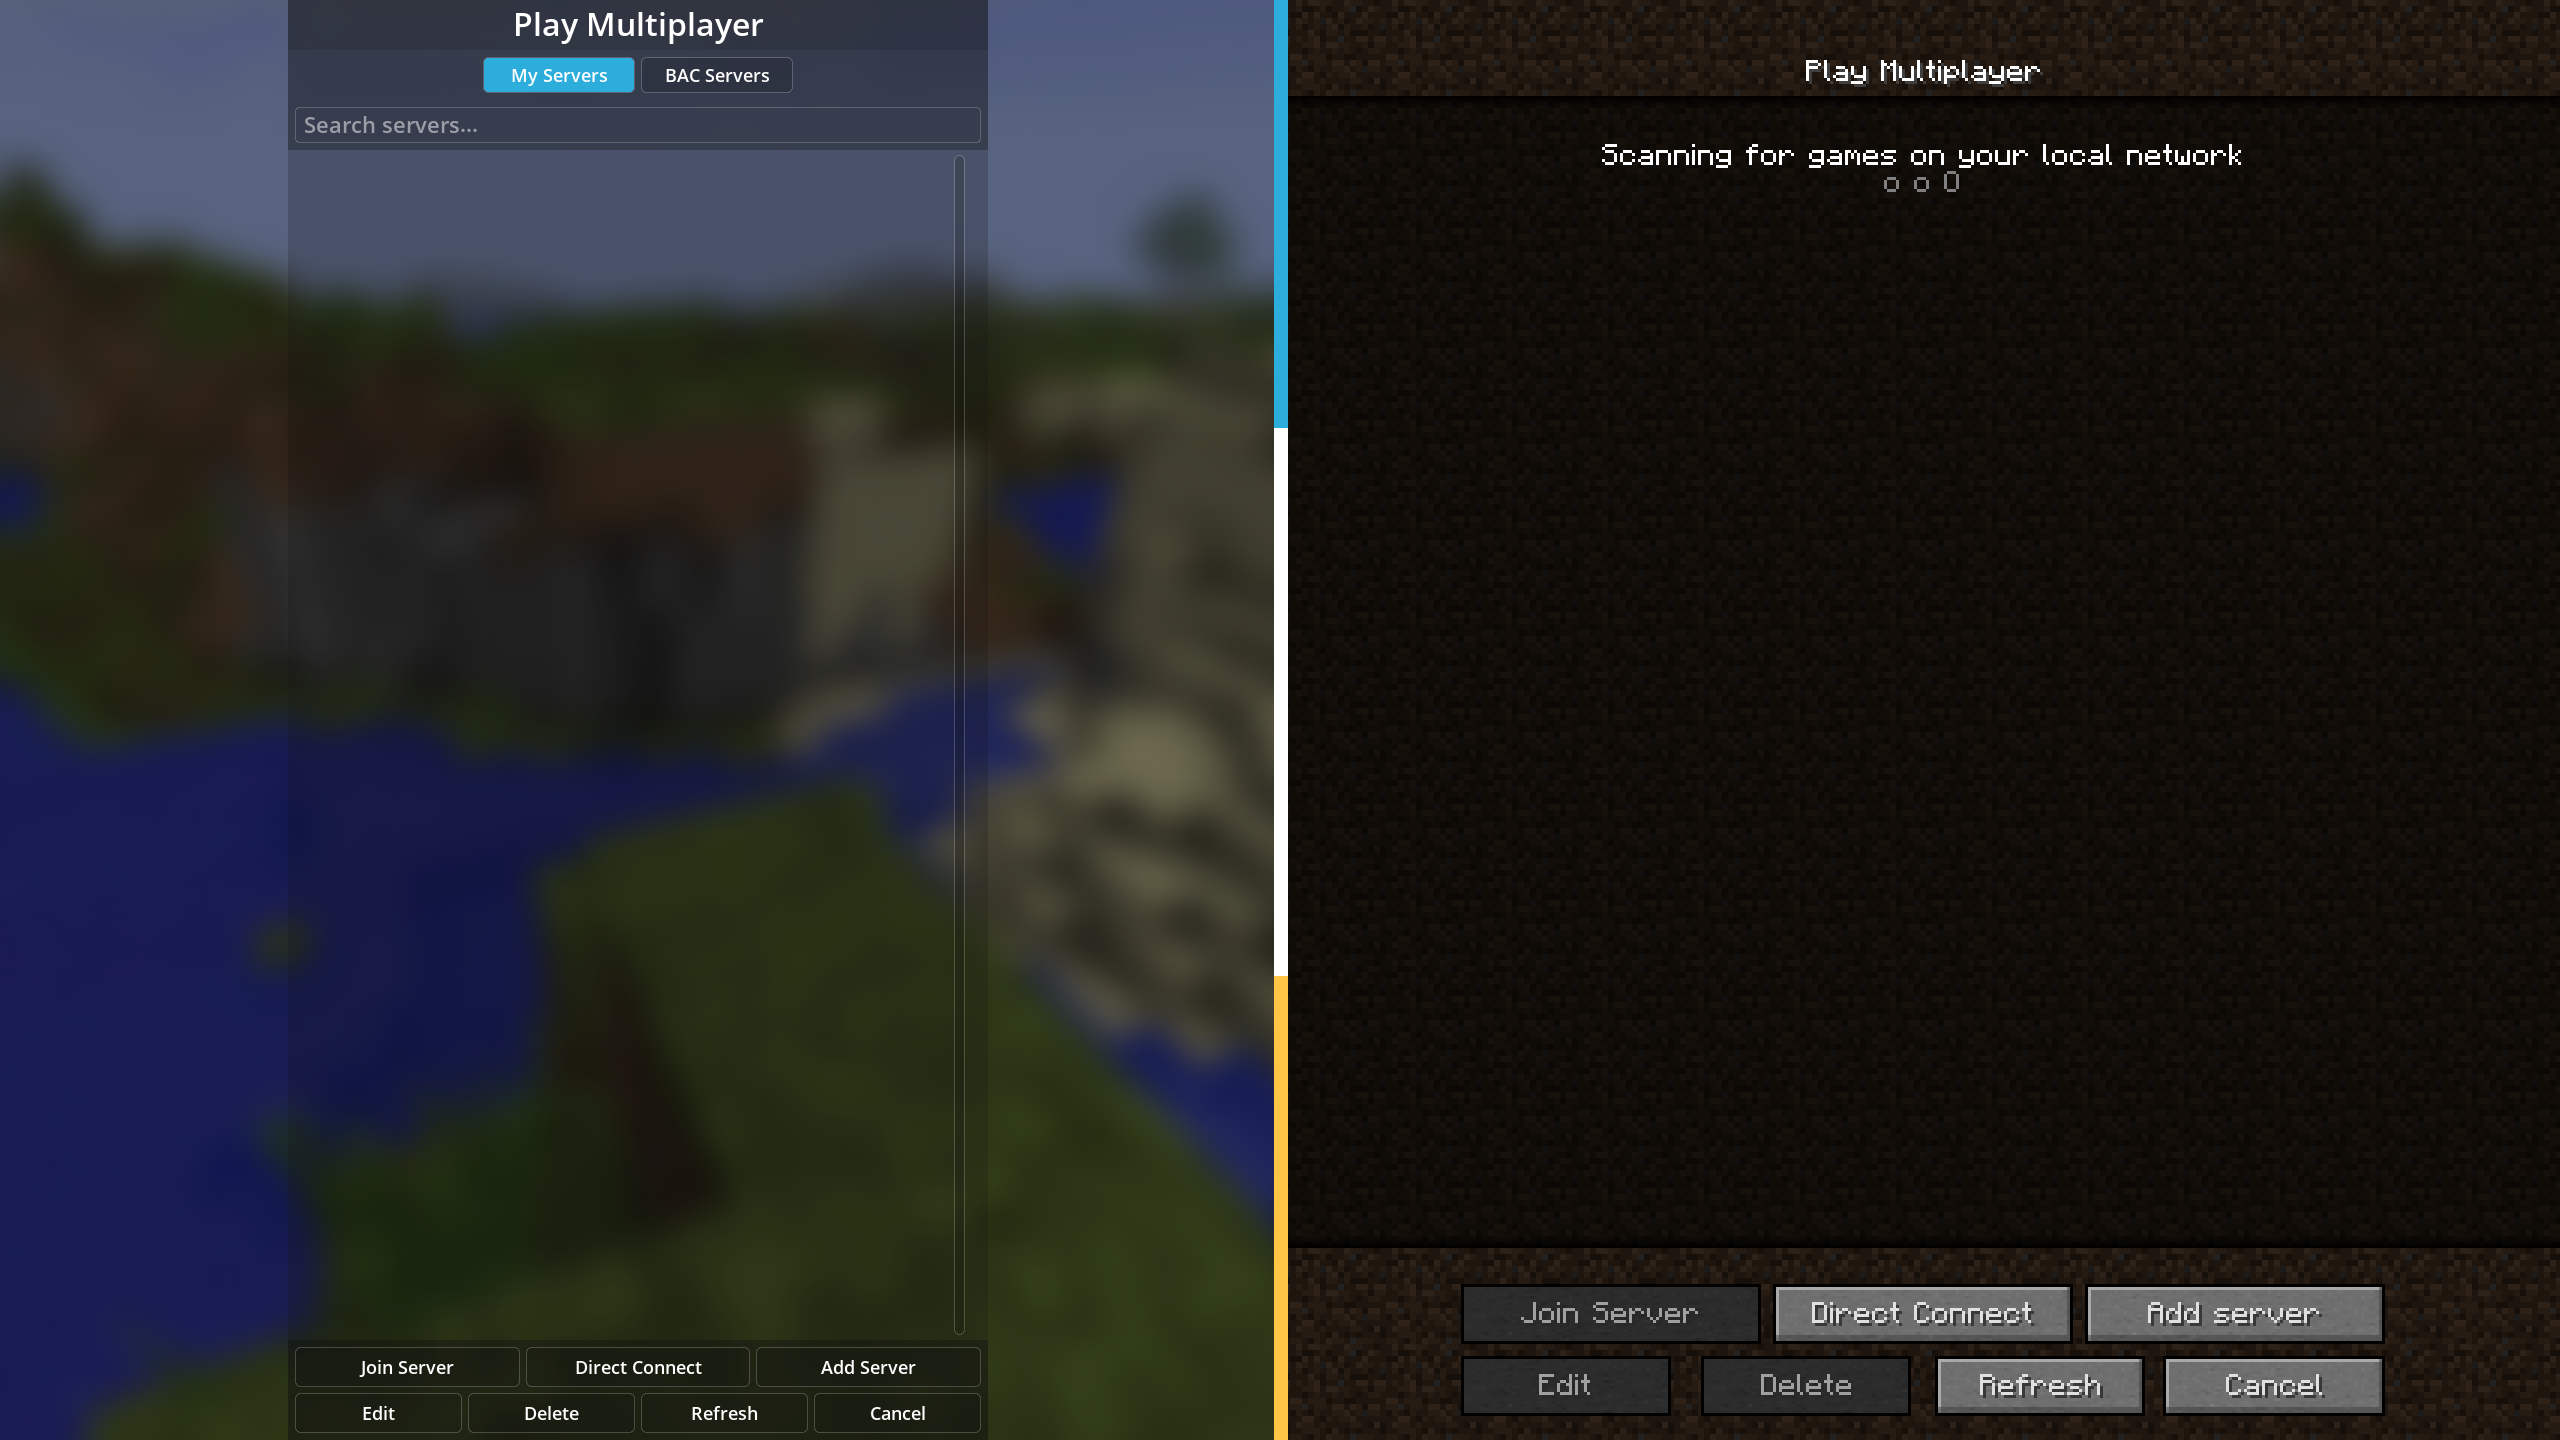Click Cancel in right multiplayer panel
This screenshot has width=2560, height=1440.
pyautogui.click(x=2273, y=1385)
